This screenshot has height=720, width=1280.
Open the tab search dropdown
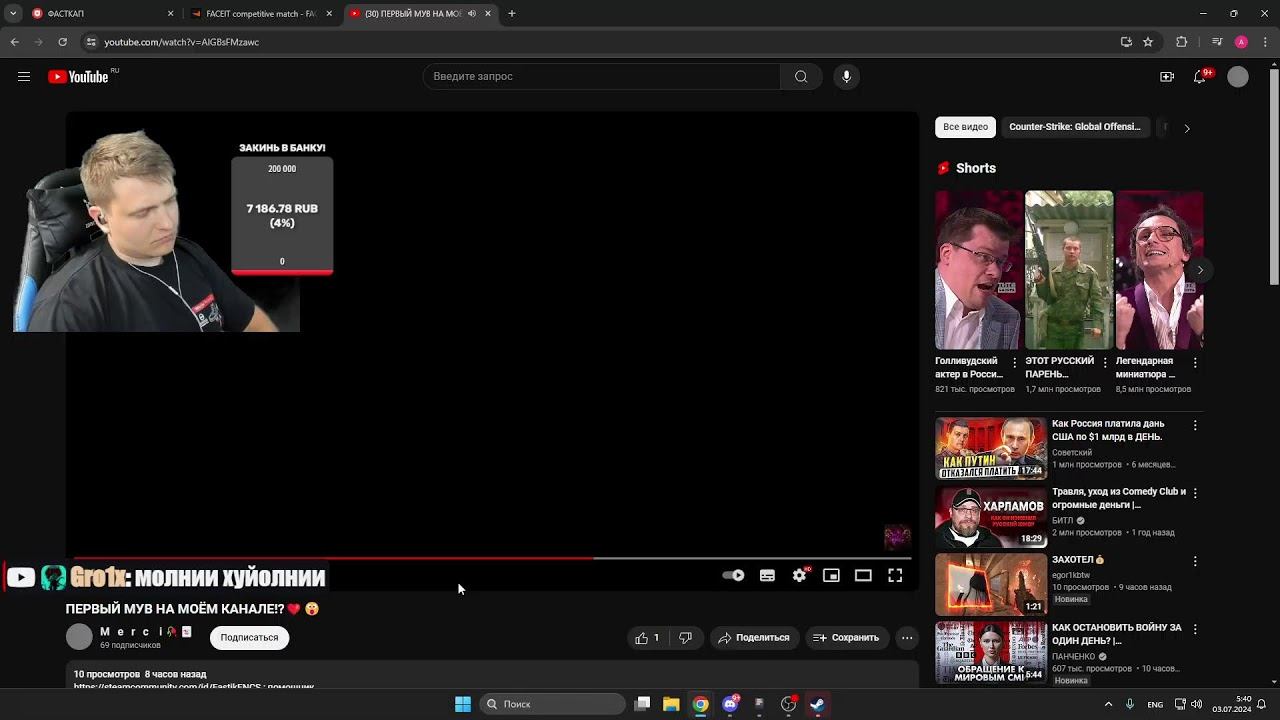point(13,14)
